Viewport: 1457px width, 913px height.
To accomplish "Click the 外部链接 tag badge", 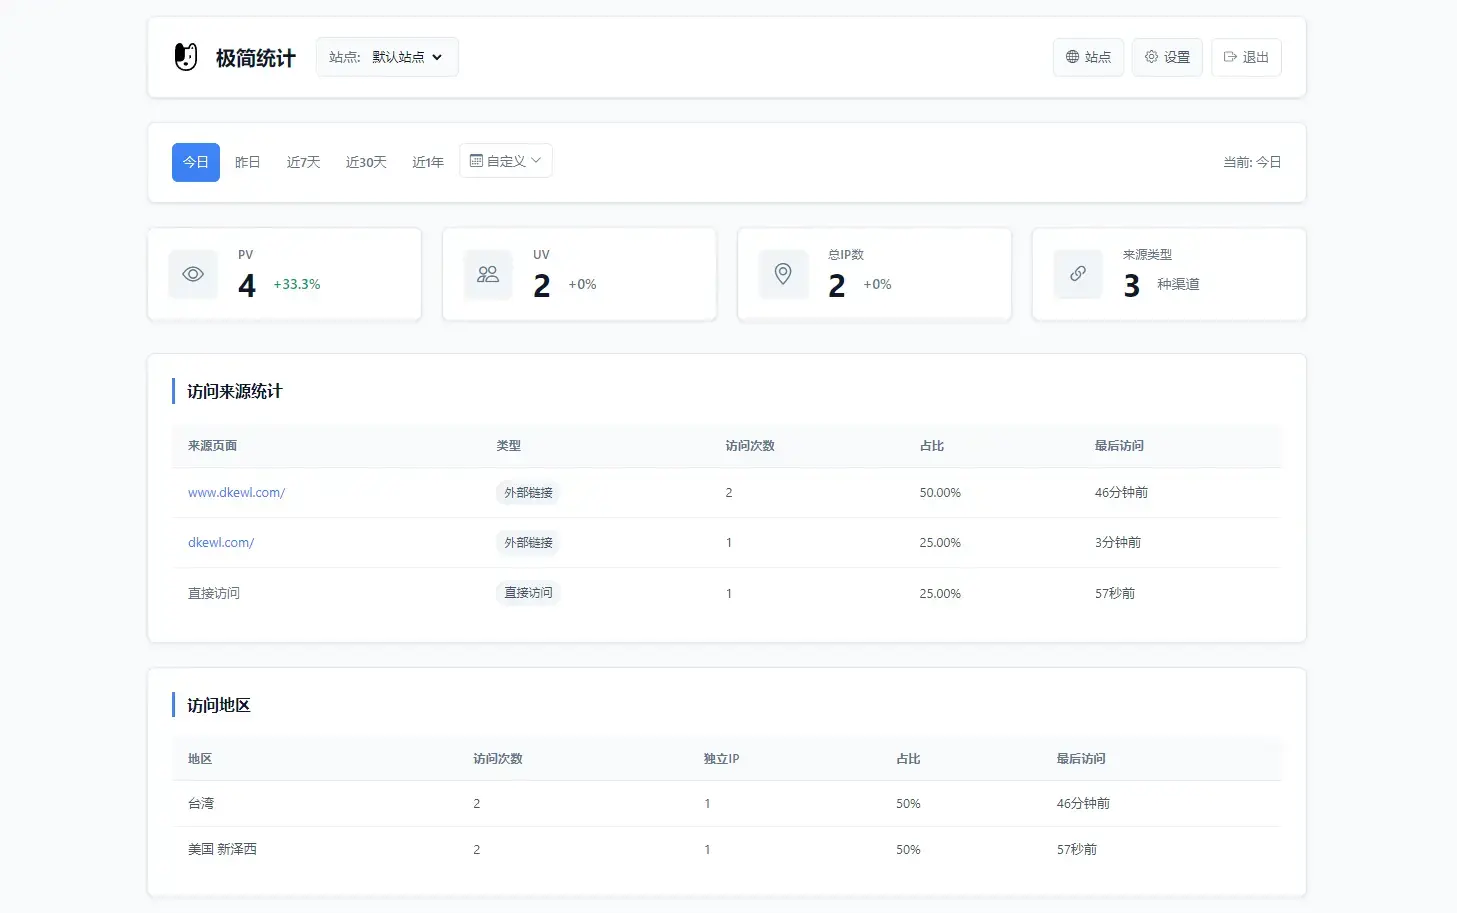I will pyautogui.click(x=527, y=492).
